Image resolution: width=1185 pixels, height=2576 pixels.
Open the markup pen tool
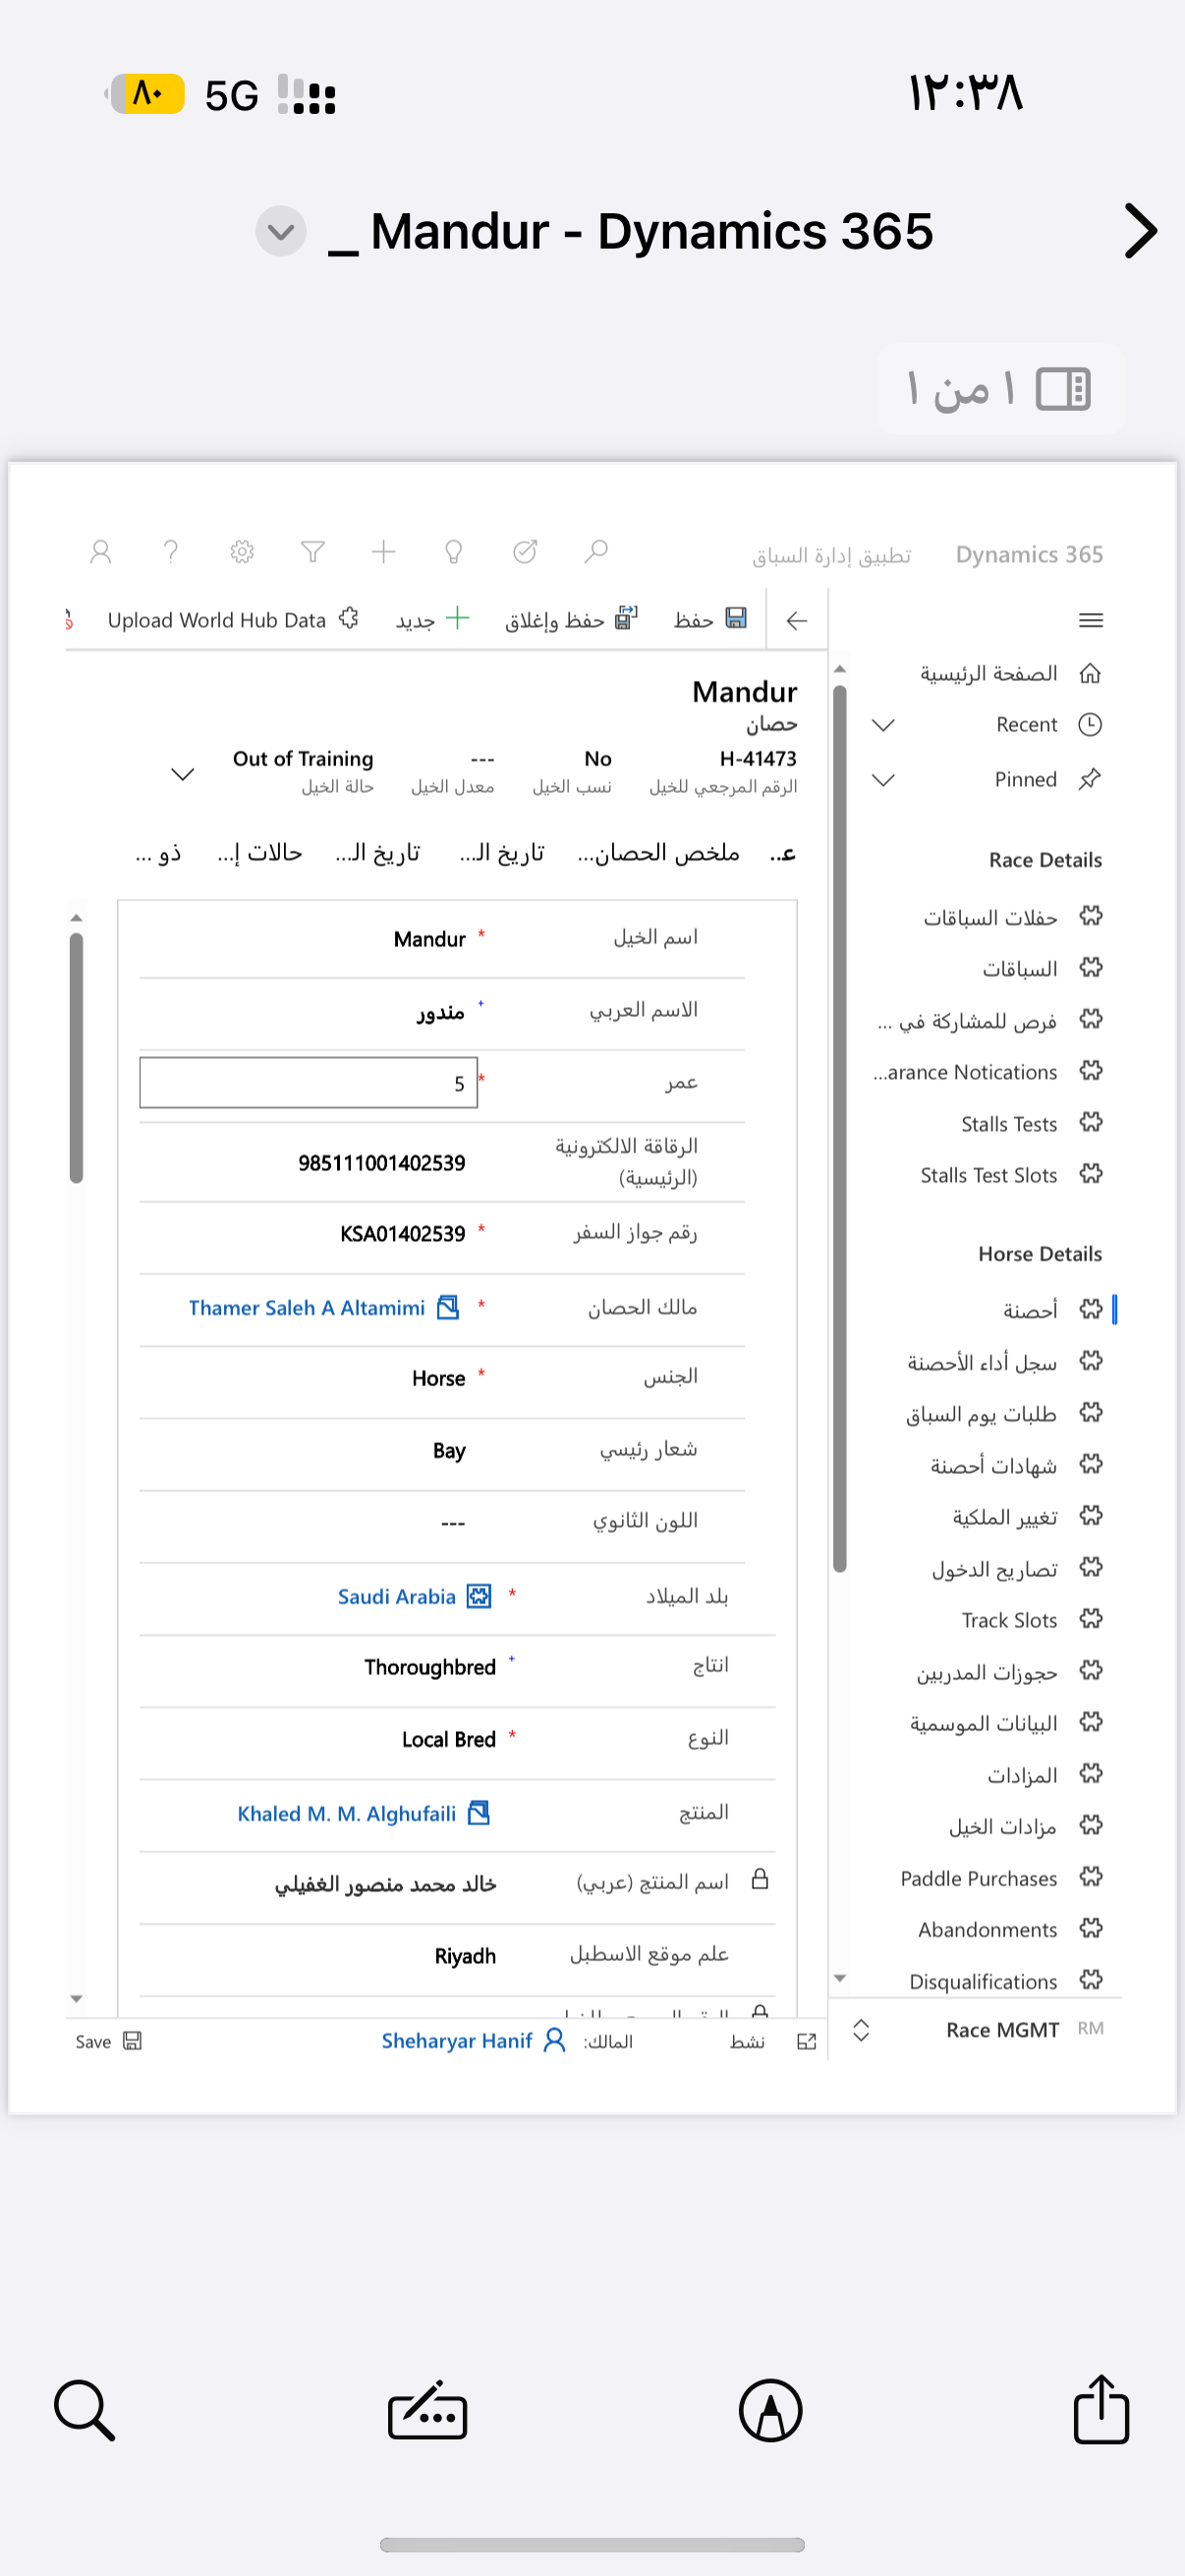click(x=770, y=2410)
